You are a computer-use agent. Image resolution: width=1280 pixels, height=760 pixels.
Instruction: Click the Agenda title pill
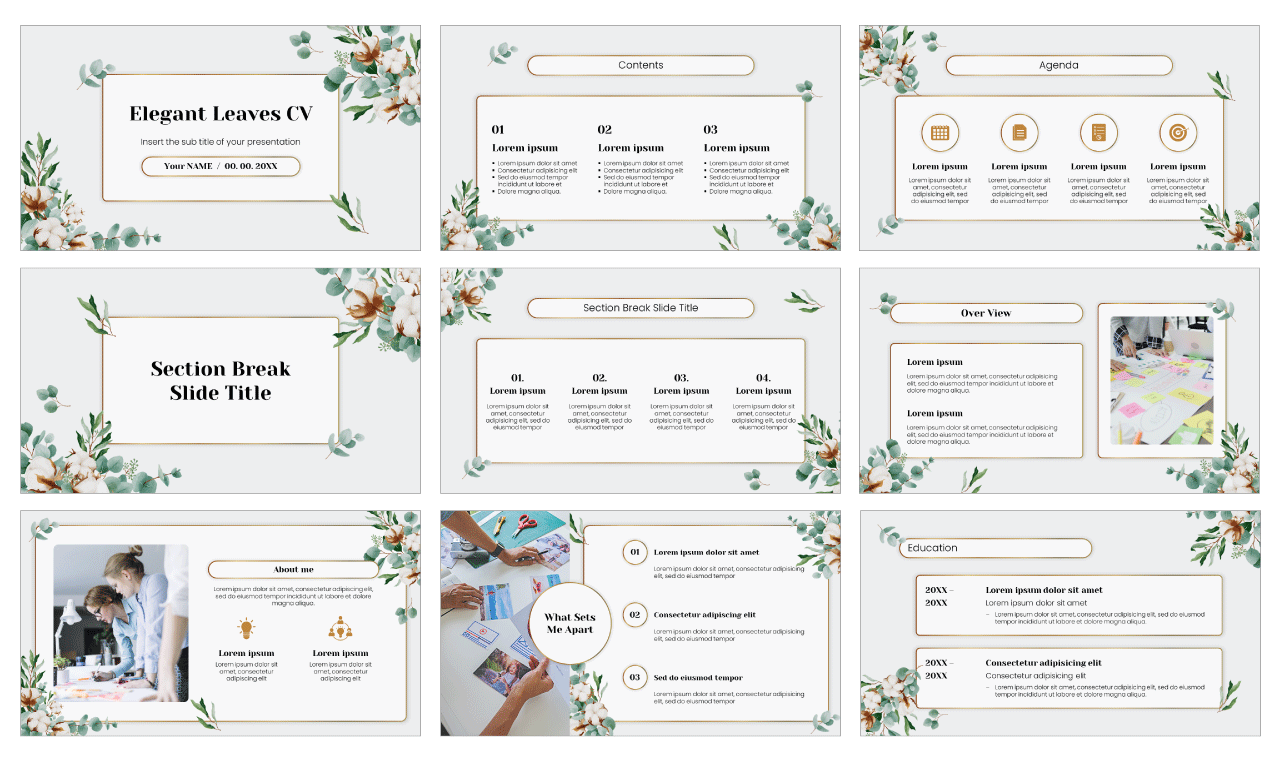coord(1059,65)
